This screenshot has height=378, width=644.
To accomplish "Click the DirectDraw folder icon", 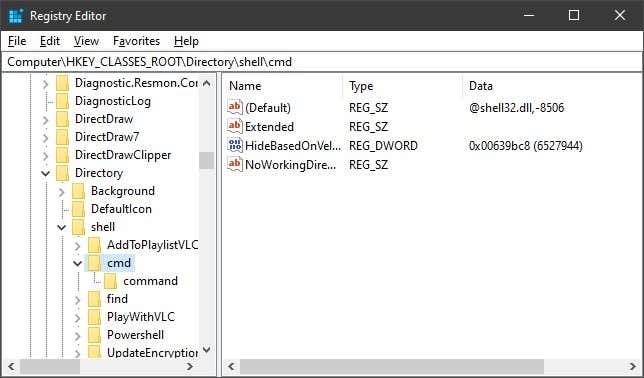I will (62, 119).
